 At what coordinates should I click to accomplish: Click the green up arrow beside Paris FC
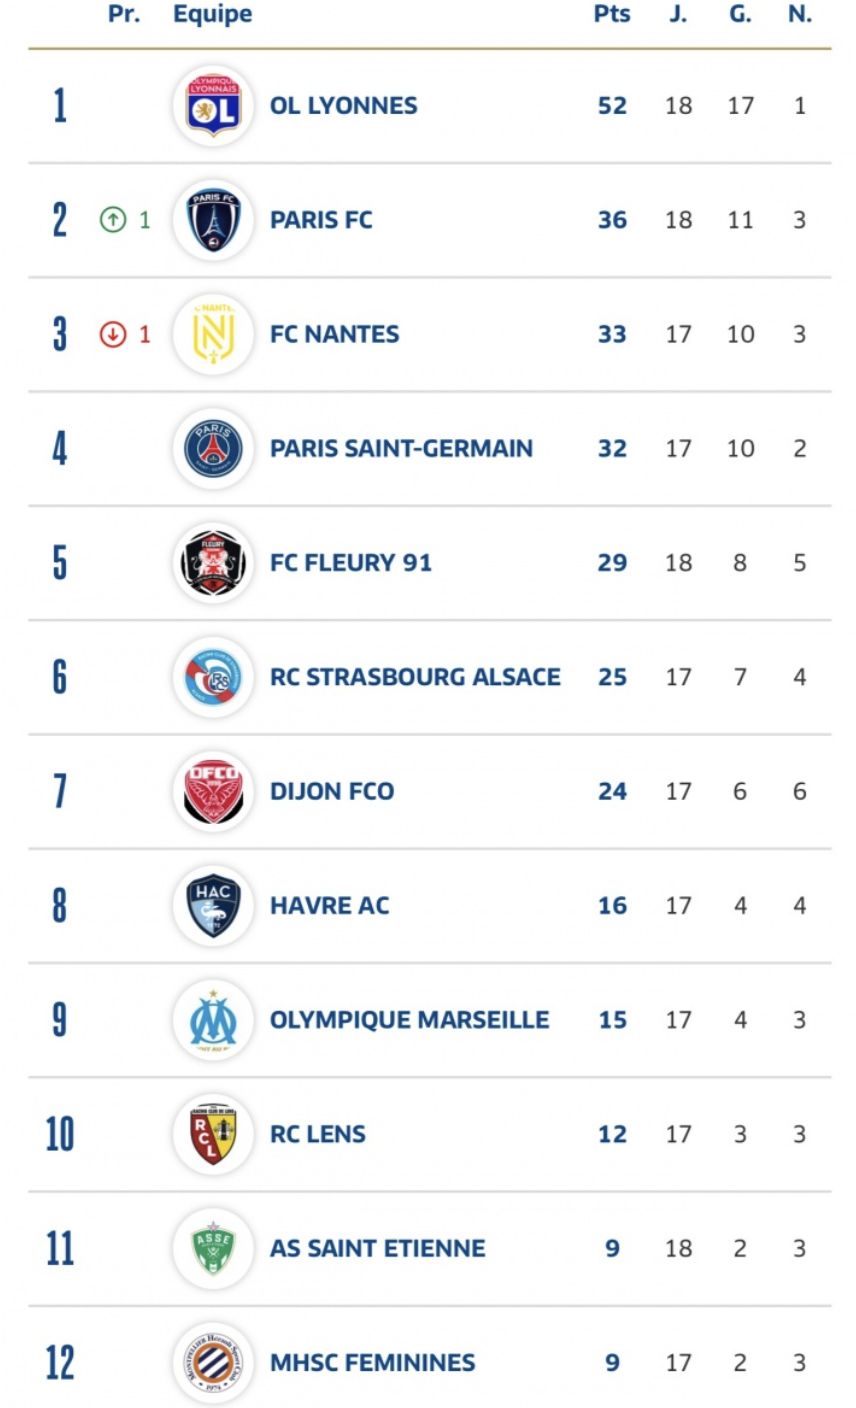click(113, 220)
